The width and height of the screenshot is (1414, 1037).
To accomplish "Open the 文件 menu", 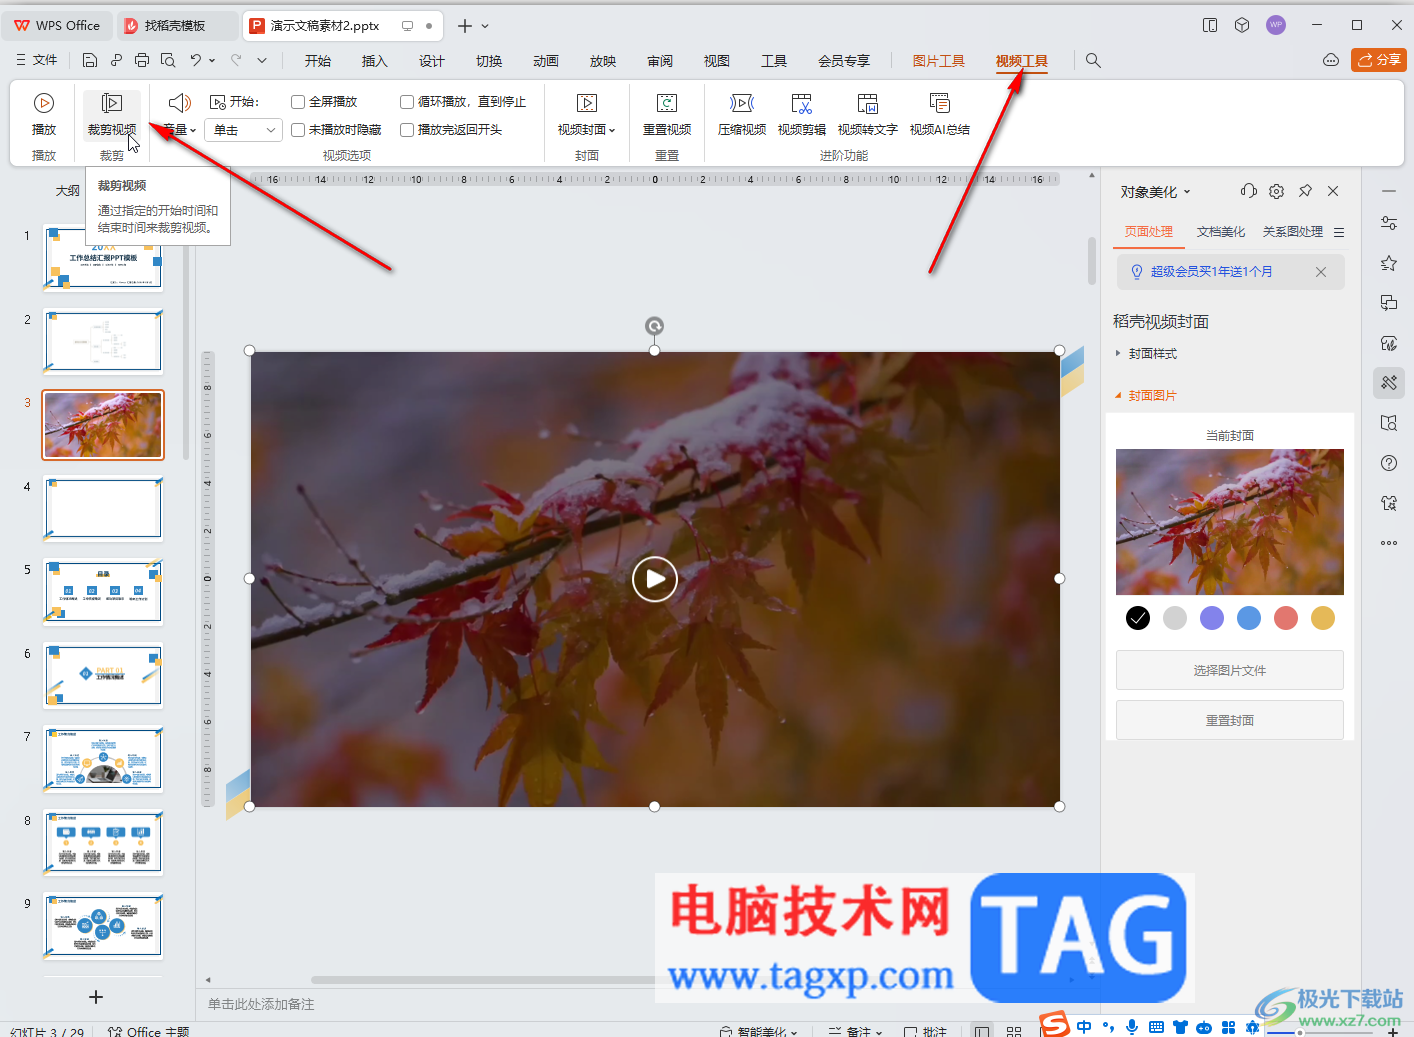I will click(x=37, y=60).
